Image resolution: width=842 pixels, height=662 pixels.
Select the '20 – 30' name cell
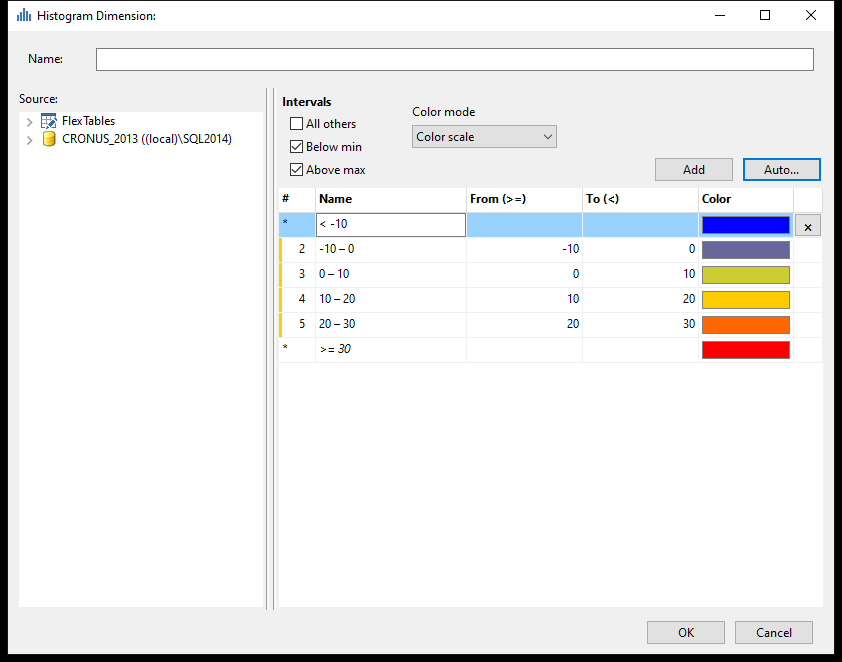point(390,324)
